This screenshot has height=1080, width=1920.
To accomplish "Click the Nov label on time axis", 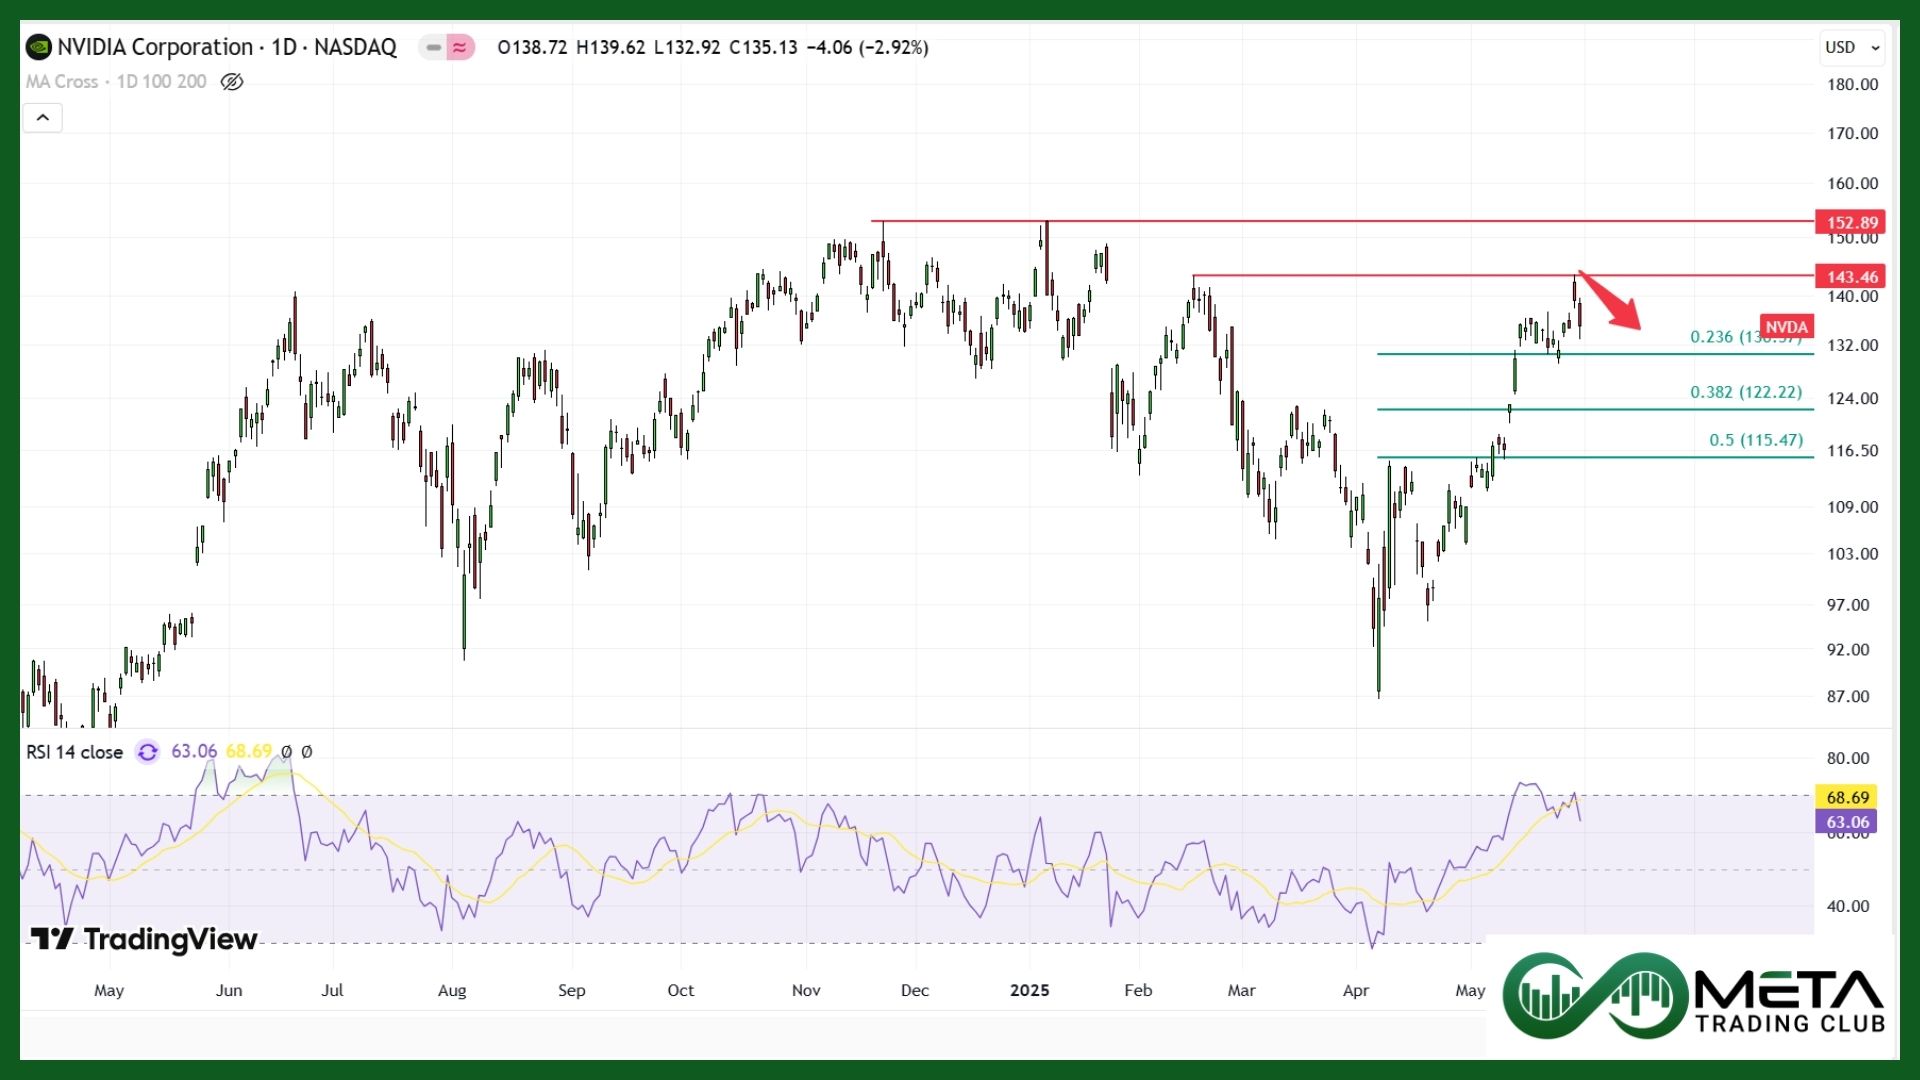I will [806, 990].
